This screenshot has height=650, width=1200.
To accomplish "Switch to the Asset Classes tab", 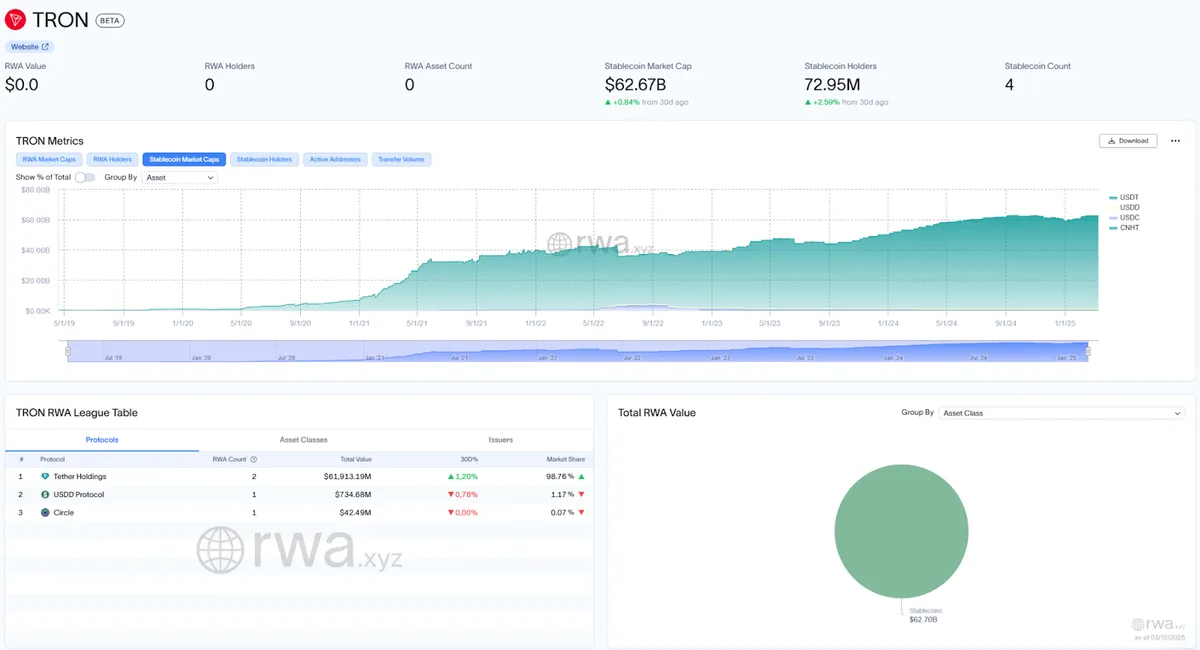I will (x=303, y=440).
